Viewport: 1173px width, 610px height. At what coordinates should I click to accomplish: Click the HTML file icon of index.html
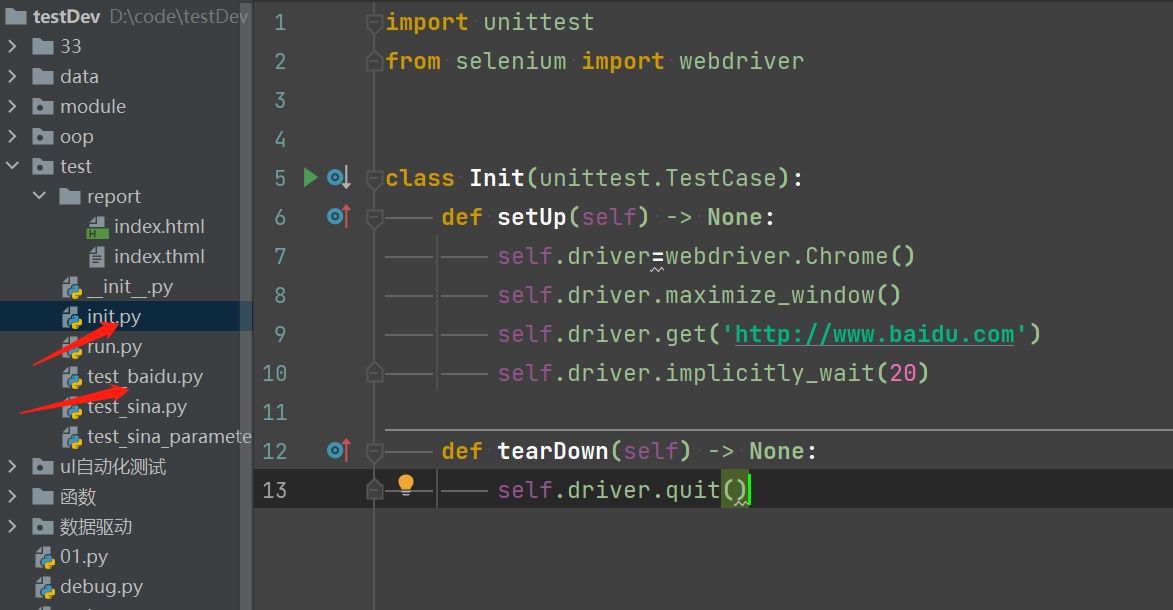[97, 227]
